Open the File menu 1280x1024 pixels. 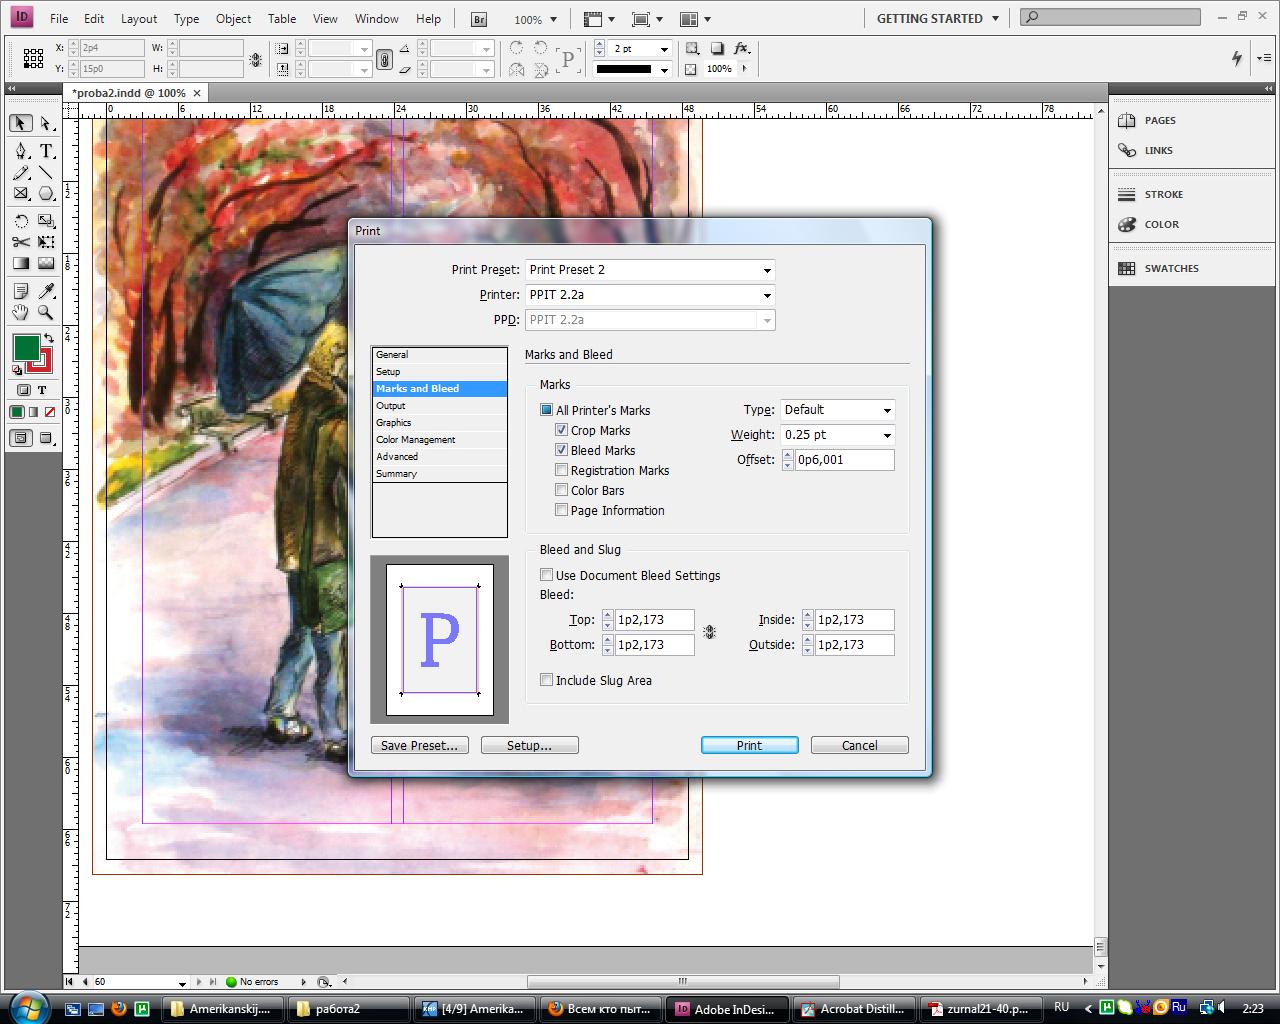coord(59,19)
